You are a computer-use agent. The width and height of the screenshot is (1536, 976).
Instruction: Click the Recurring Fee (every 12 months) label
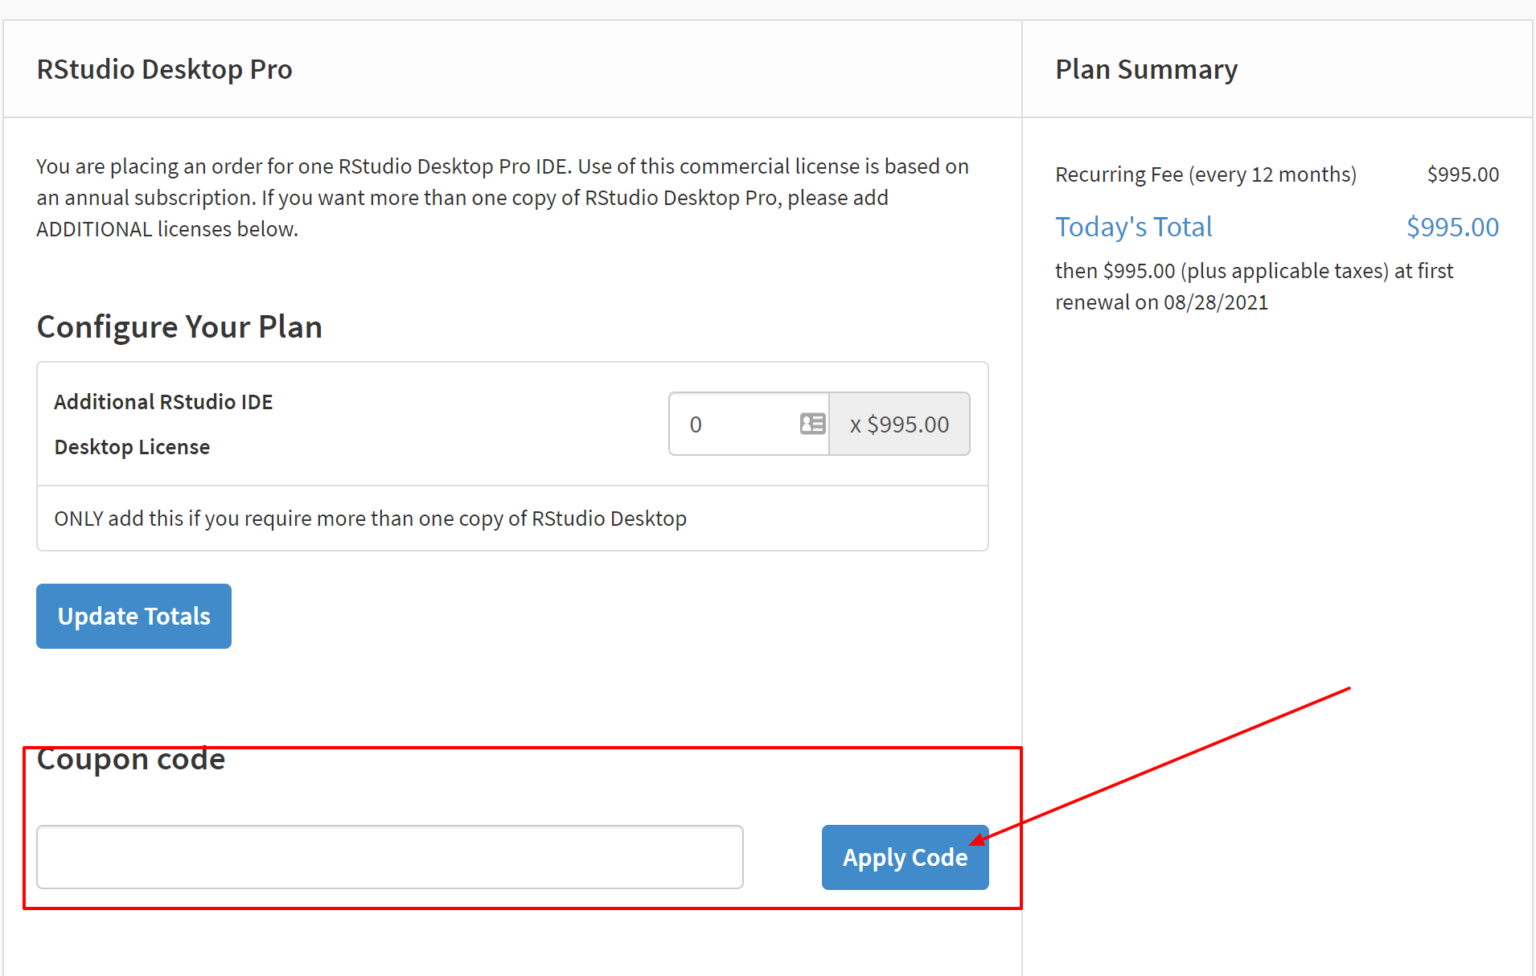[1206, 174]
